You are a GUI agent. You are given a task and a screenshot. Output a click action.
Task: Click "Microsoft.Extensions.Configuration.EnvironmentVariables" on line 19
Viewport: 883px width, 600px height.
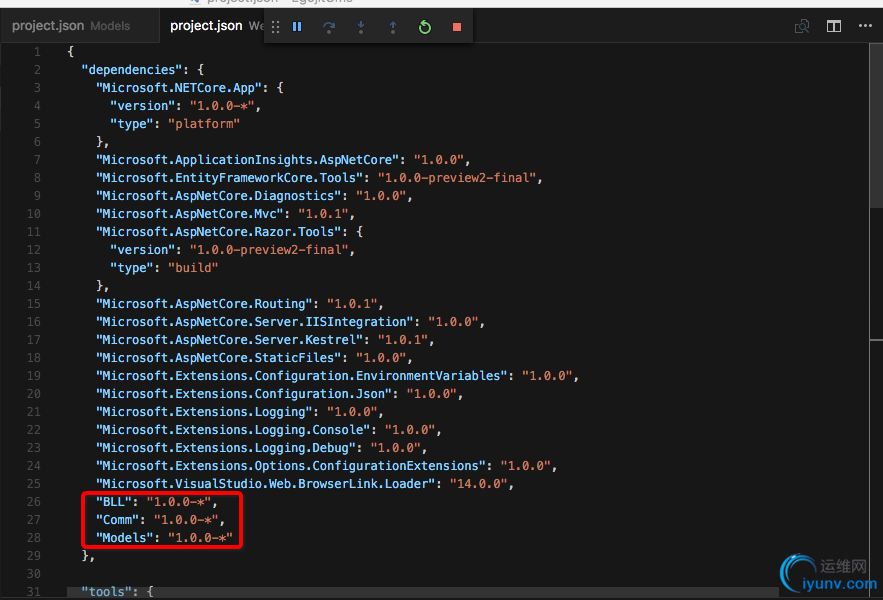301,376
